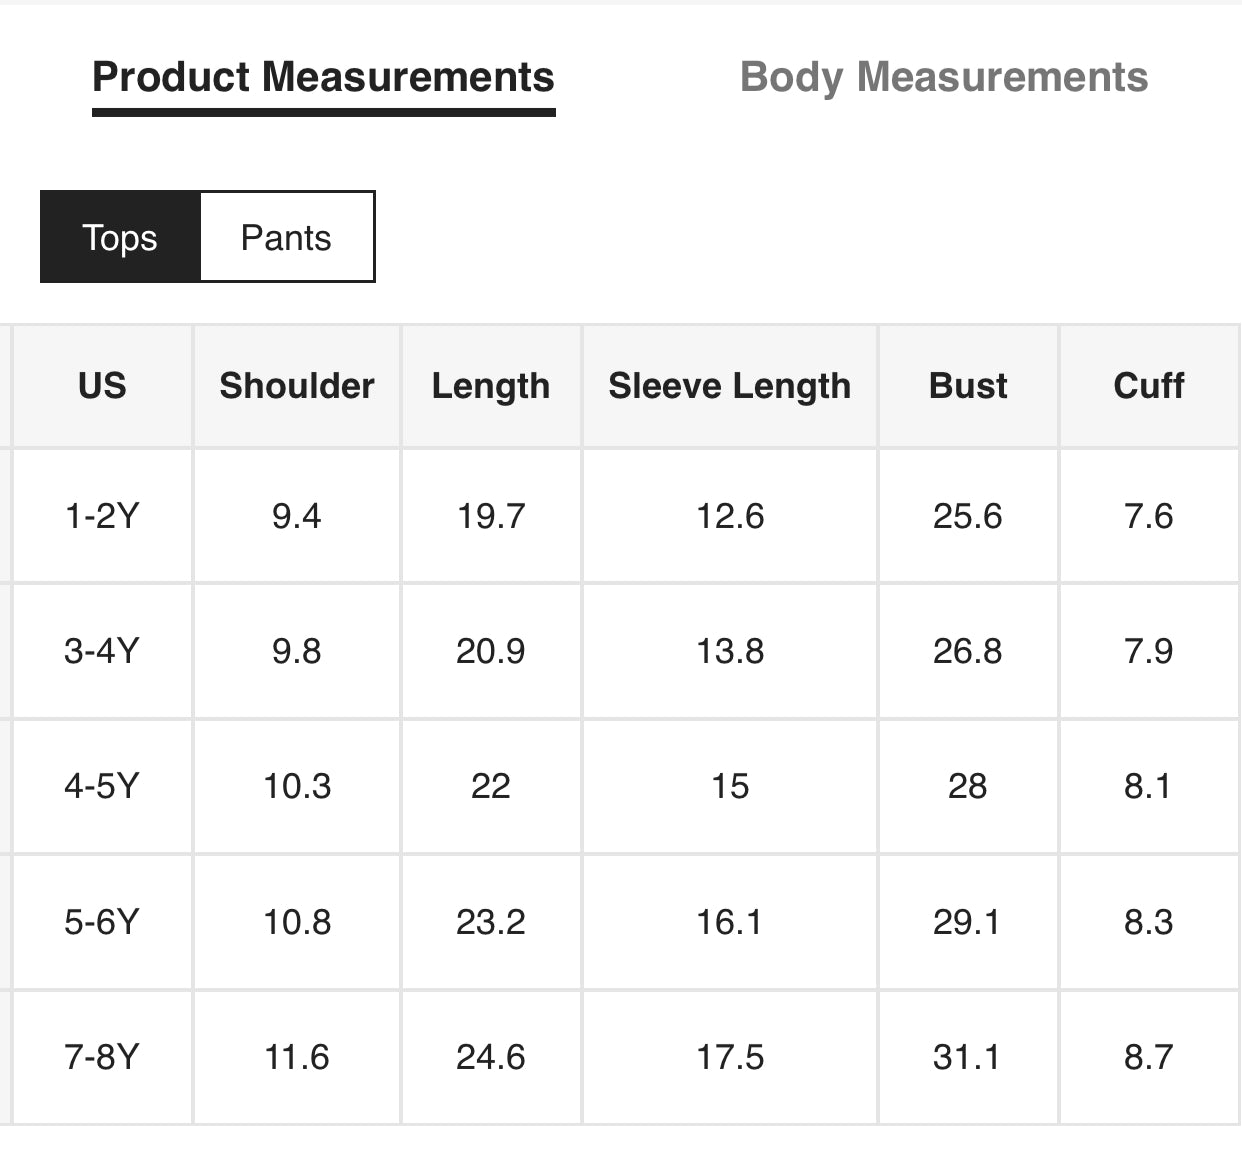Click the 17.5 sleeve length cell

point(730,1057)
